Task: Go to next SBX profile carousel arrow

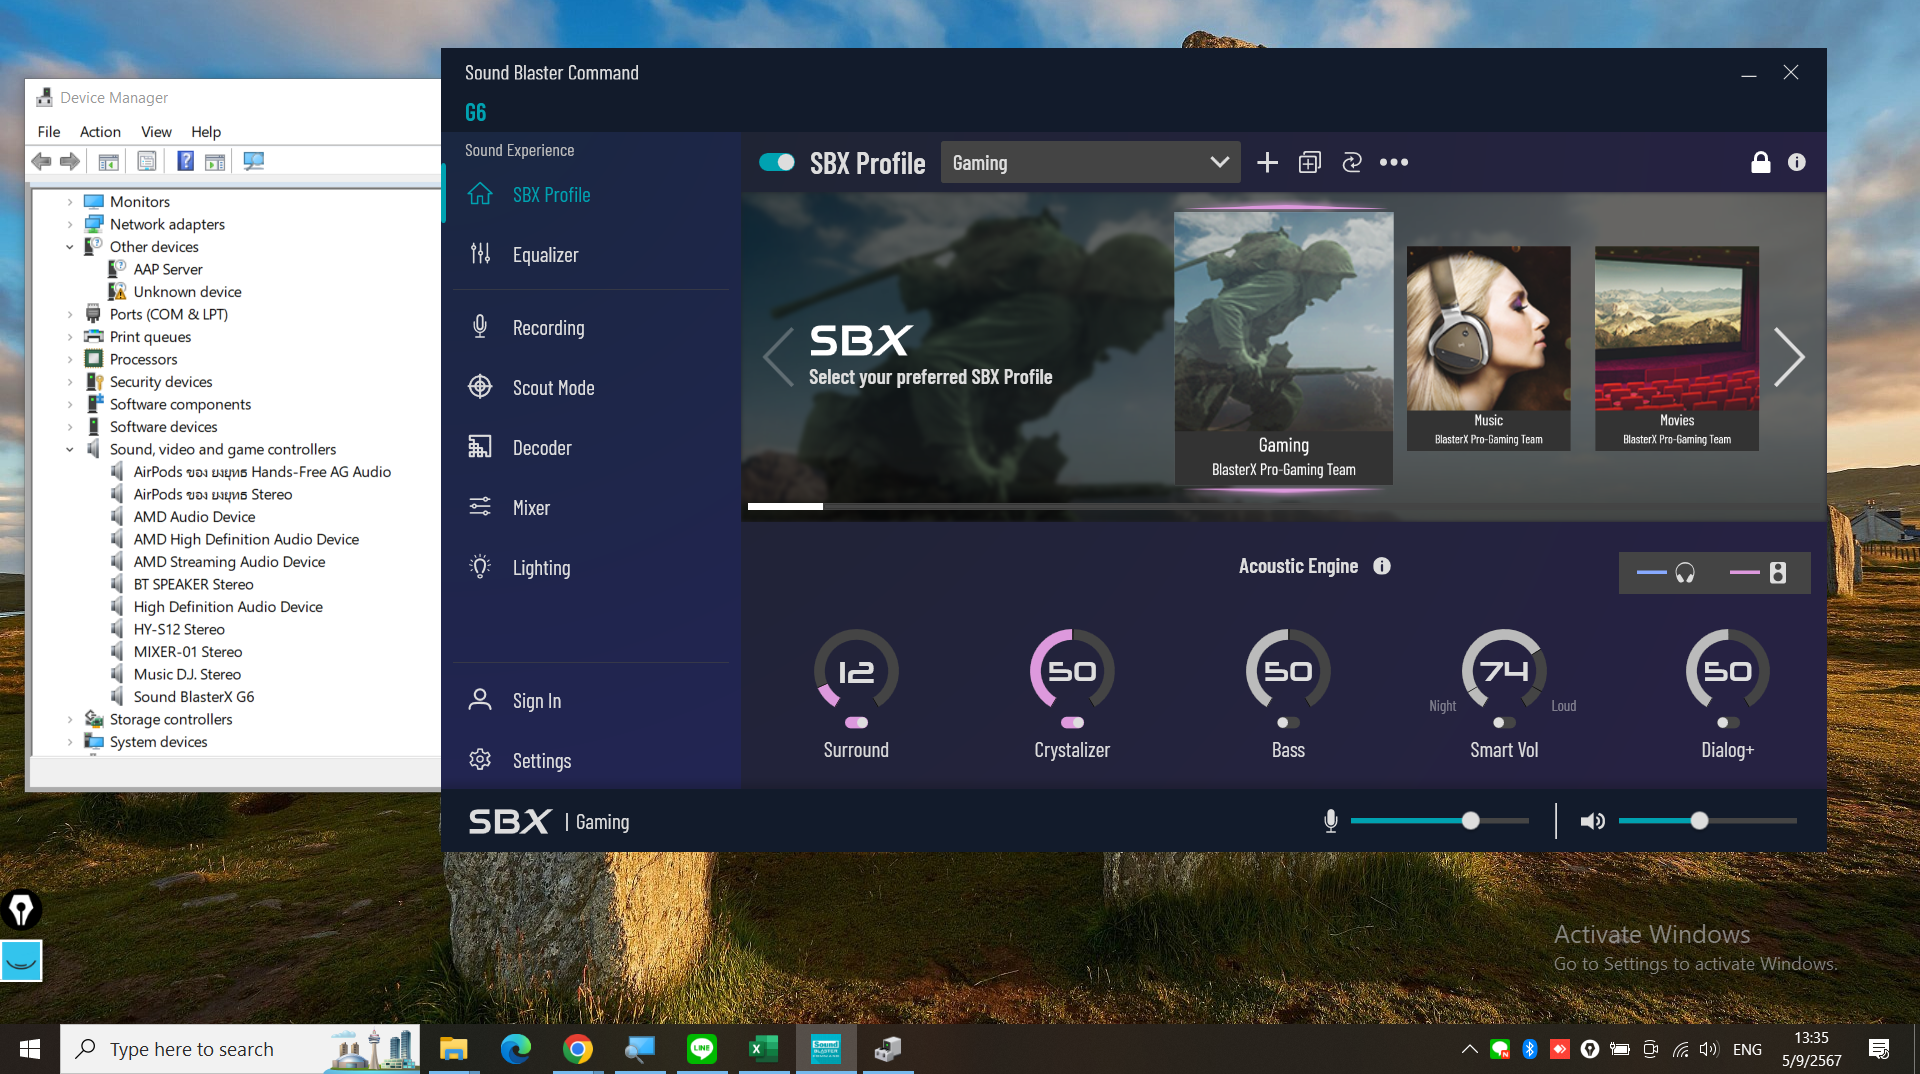Action: tap(1789, 357)
